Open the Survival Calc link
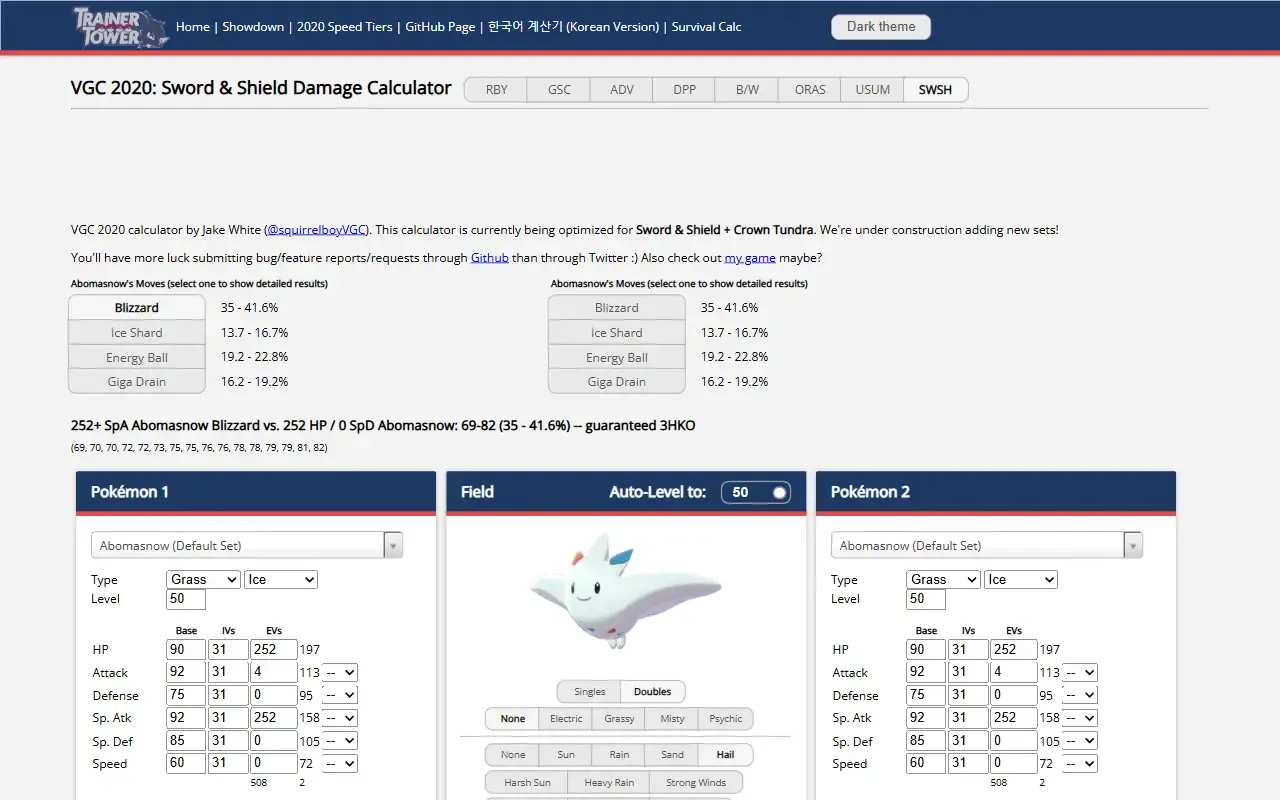This screenshot has height=800, width=1280. [x=707, y=27]
